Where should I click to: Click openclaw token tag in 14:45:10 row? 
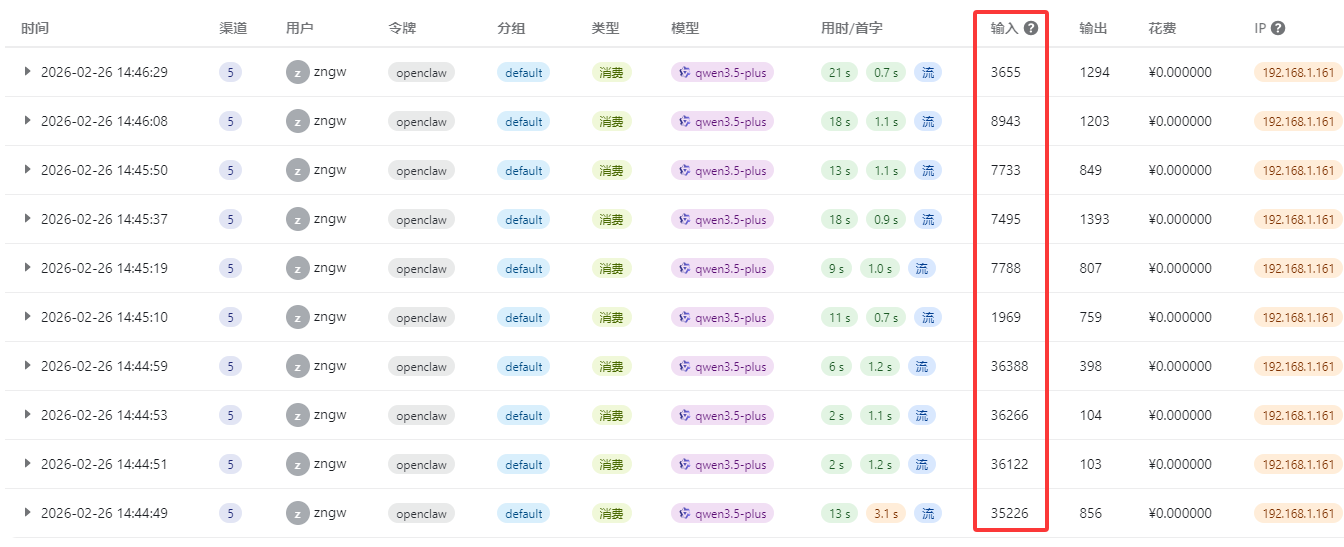[421, 317]
